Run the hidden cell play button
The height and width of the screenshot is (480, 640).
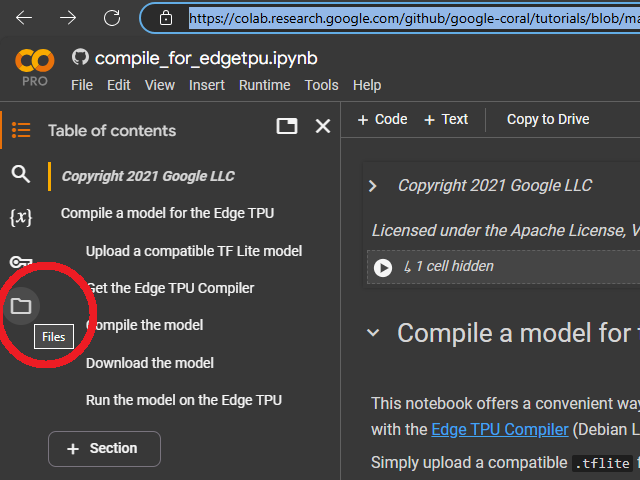[383, 268]
